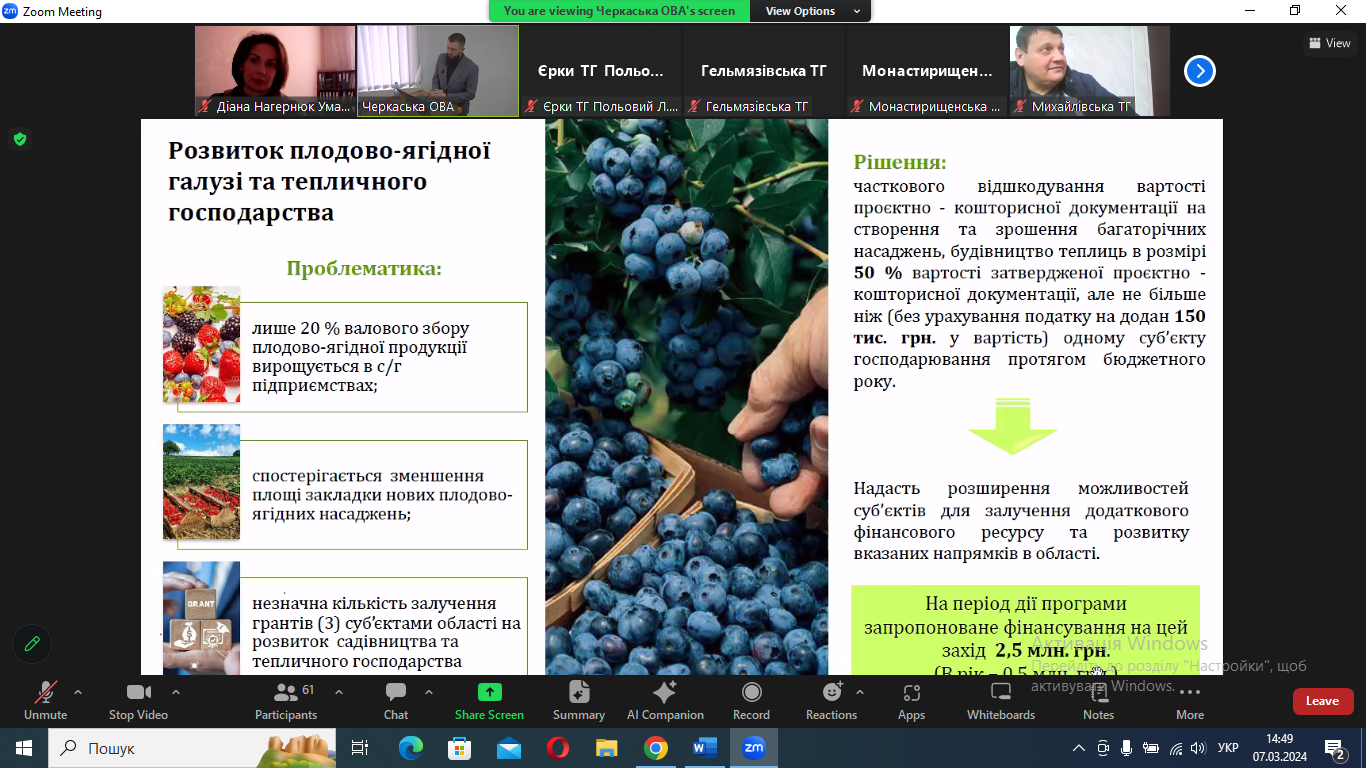Viewport: 1366px width, 768px height.
Task: Click the GRANT image in slide
Action: [x=202, y=617]
